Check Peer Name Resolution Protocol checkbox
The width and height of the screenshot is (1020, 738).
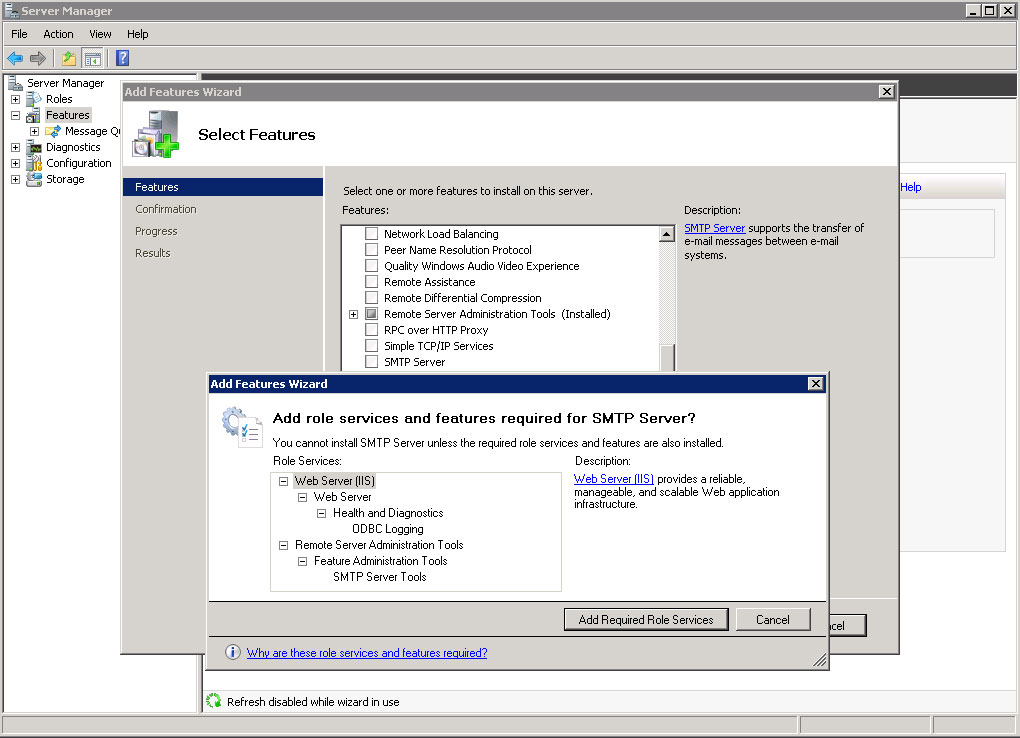point(371,250)
